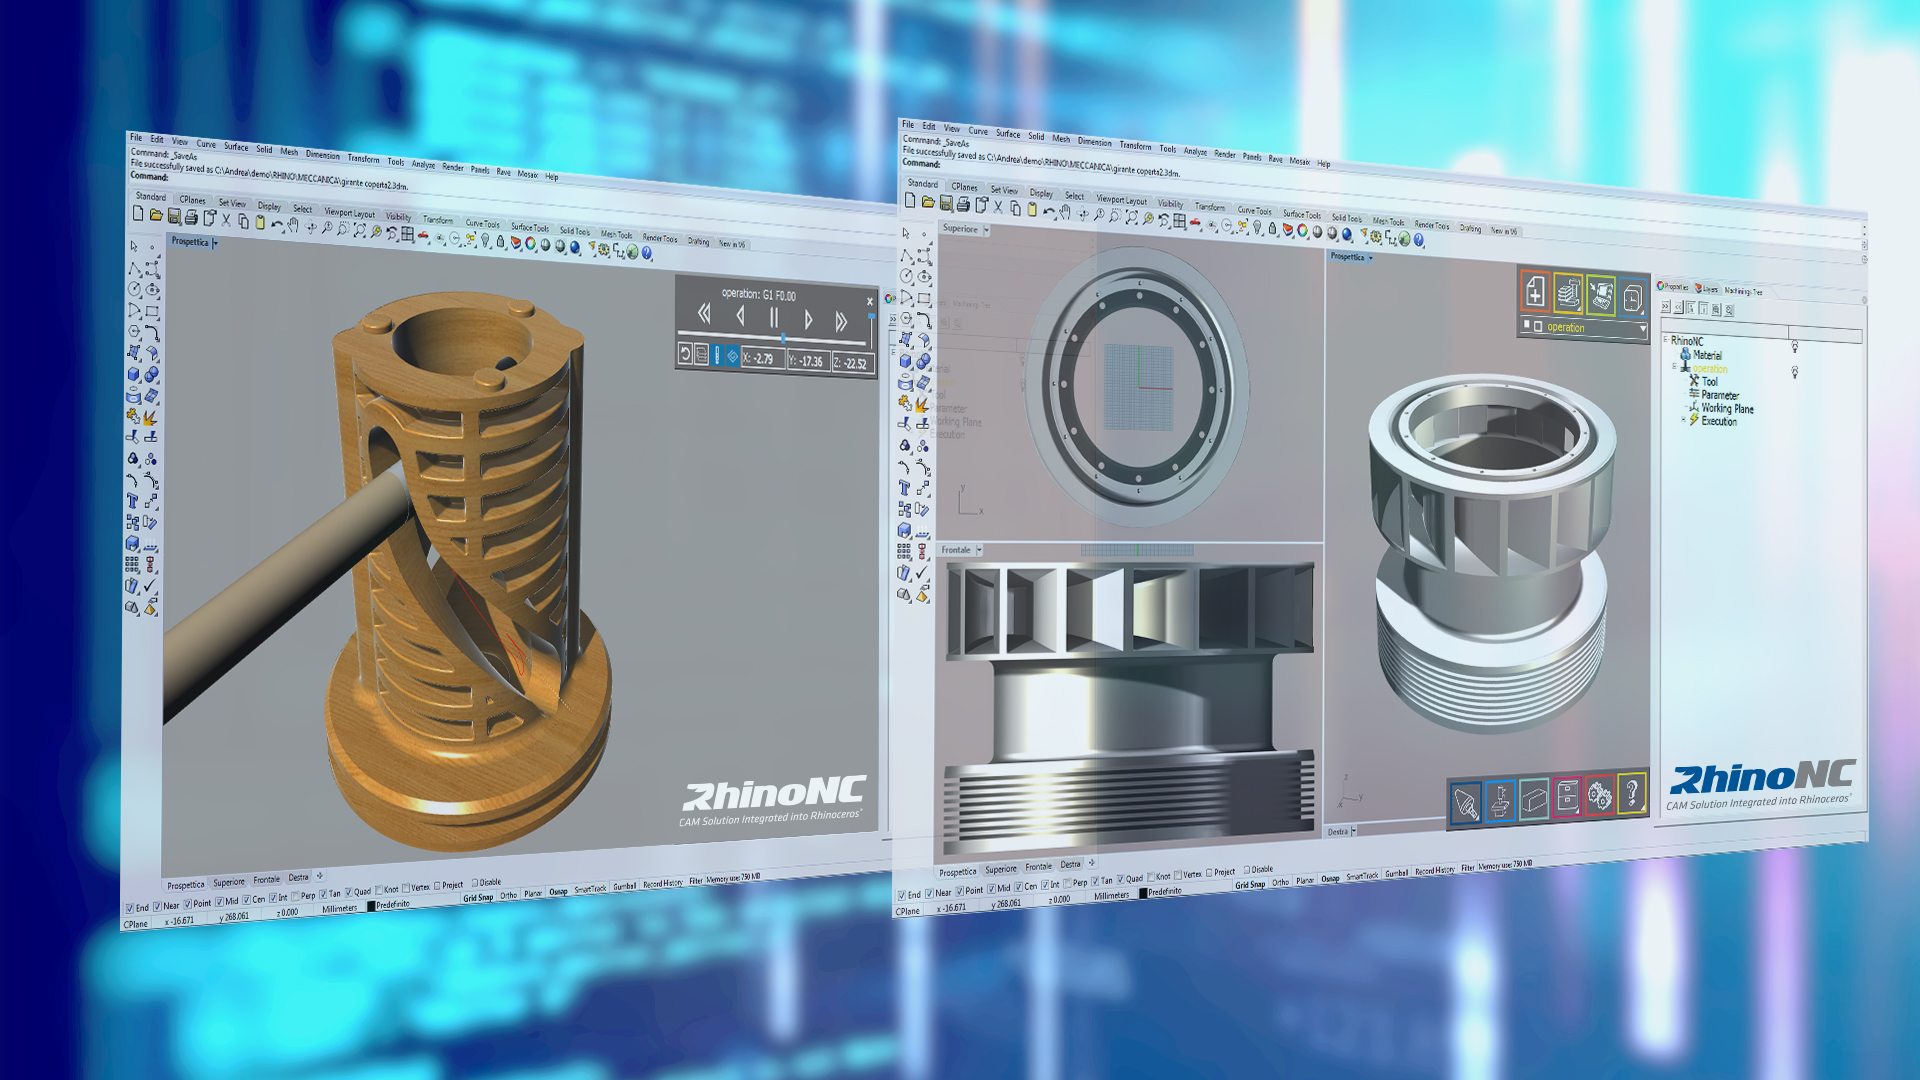The image size is (1920, 1080).
Task: Select the Pan hand tool in left window
Action: coord(294,225)
